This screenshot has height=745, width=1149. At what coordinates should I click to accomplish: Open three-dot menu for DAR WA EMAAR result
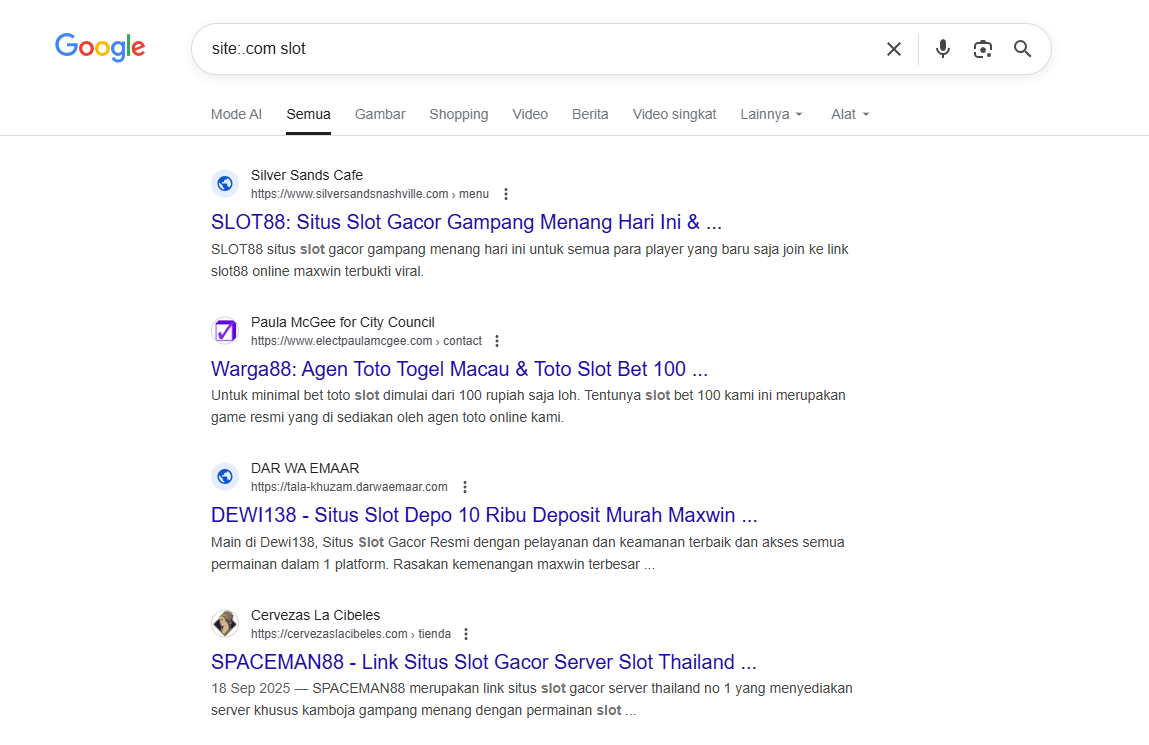[x=465, y=487]
